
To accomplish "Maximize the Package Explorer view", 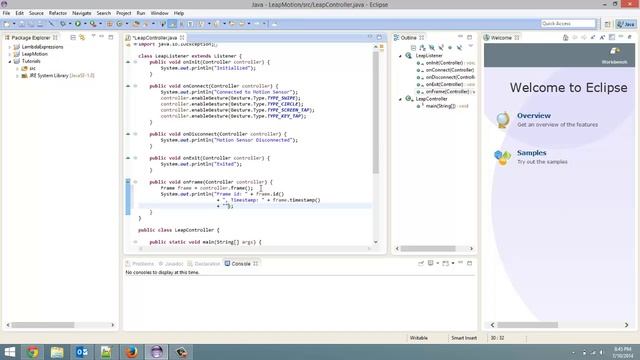I will pyautogui.click(x=111, y=37).
